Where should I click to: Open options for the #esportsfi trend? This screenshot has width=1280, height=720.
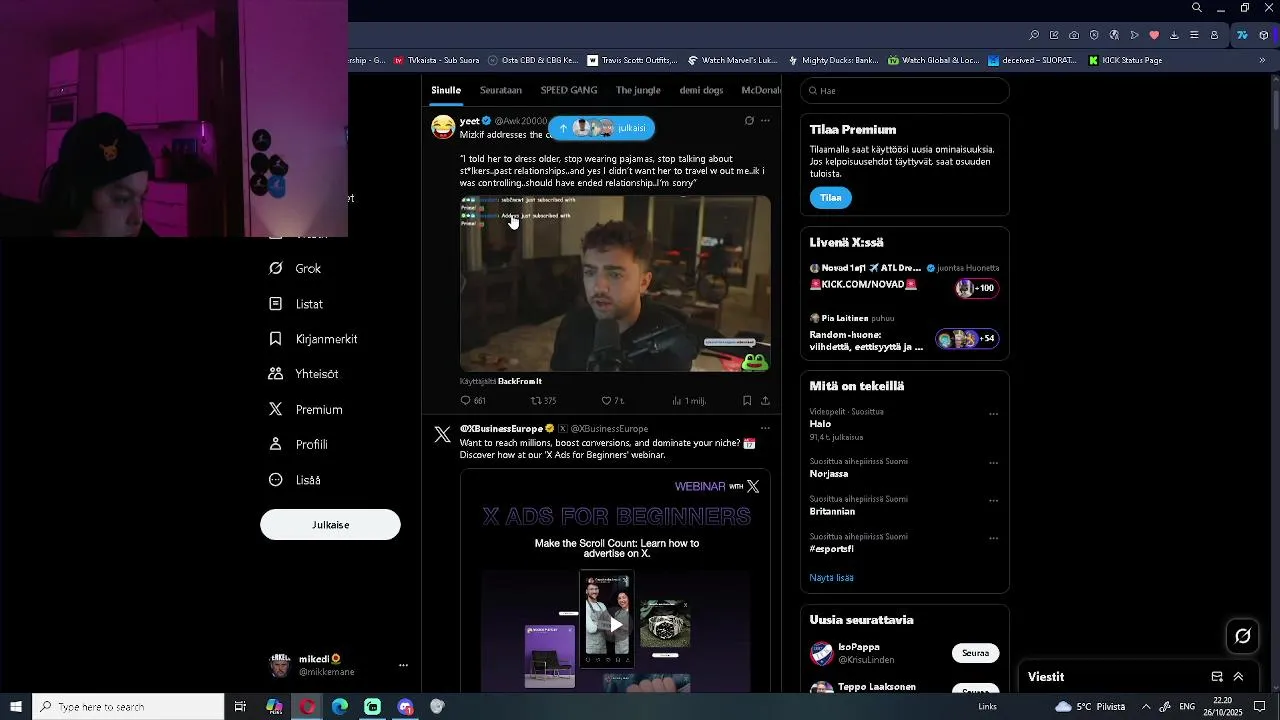(x=994, y=538)
